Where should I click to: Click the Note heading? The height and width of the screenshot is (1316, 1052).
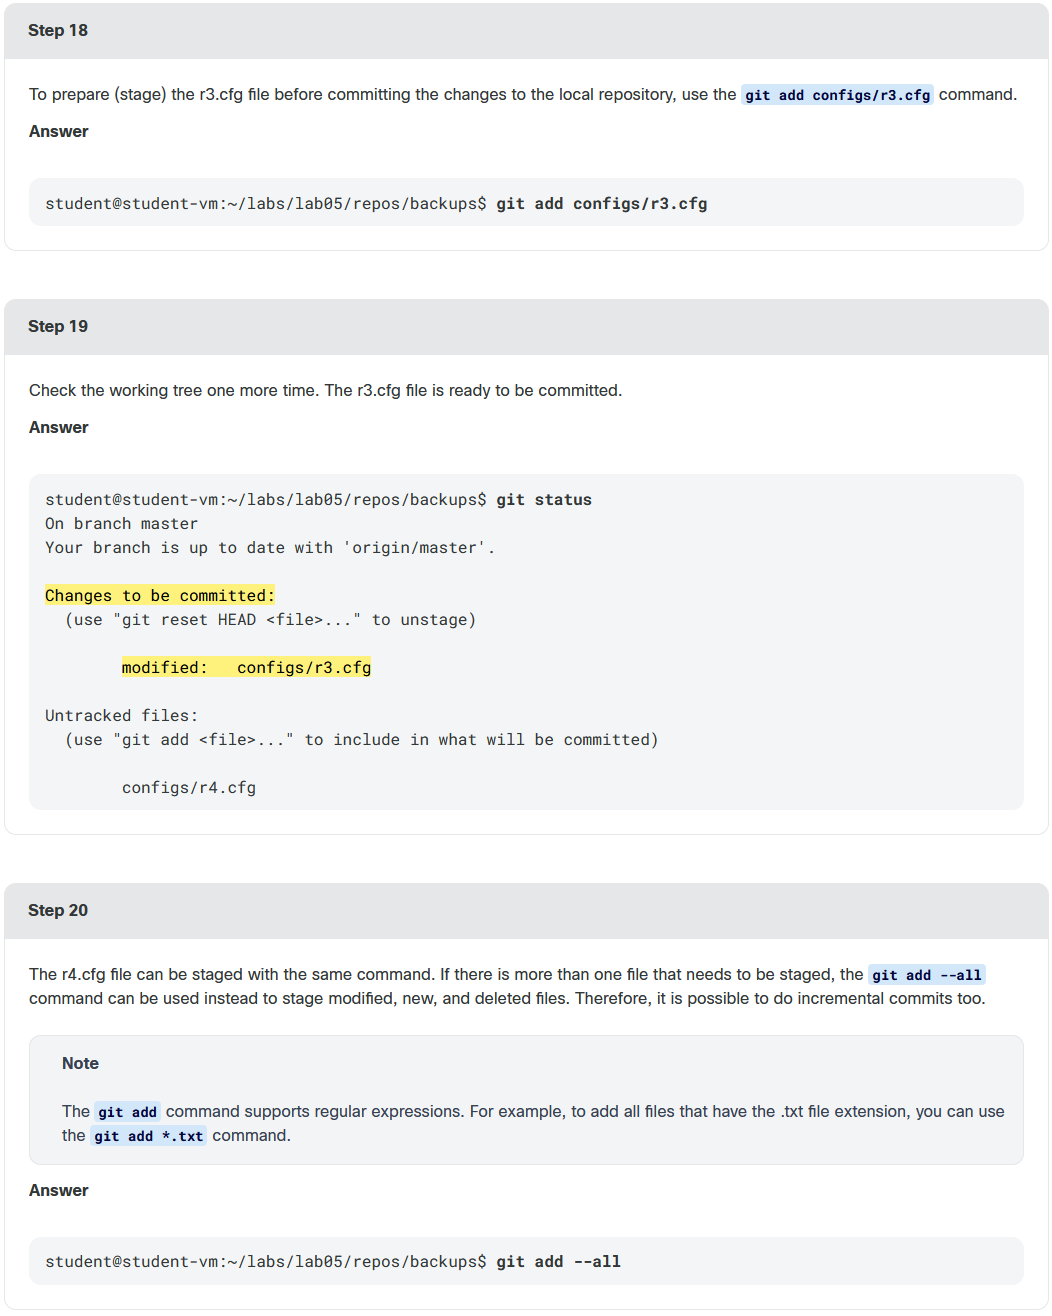80,1063
